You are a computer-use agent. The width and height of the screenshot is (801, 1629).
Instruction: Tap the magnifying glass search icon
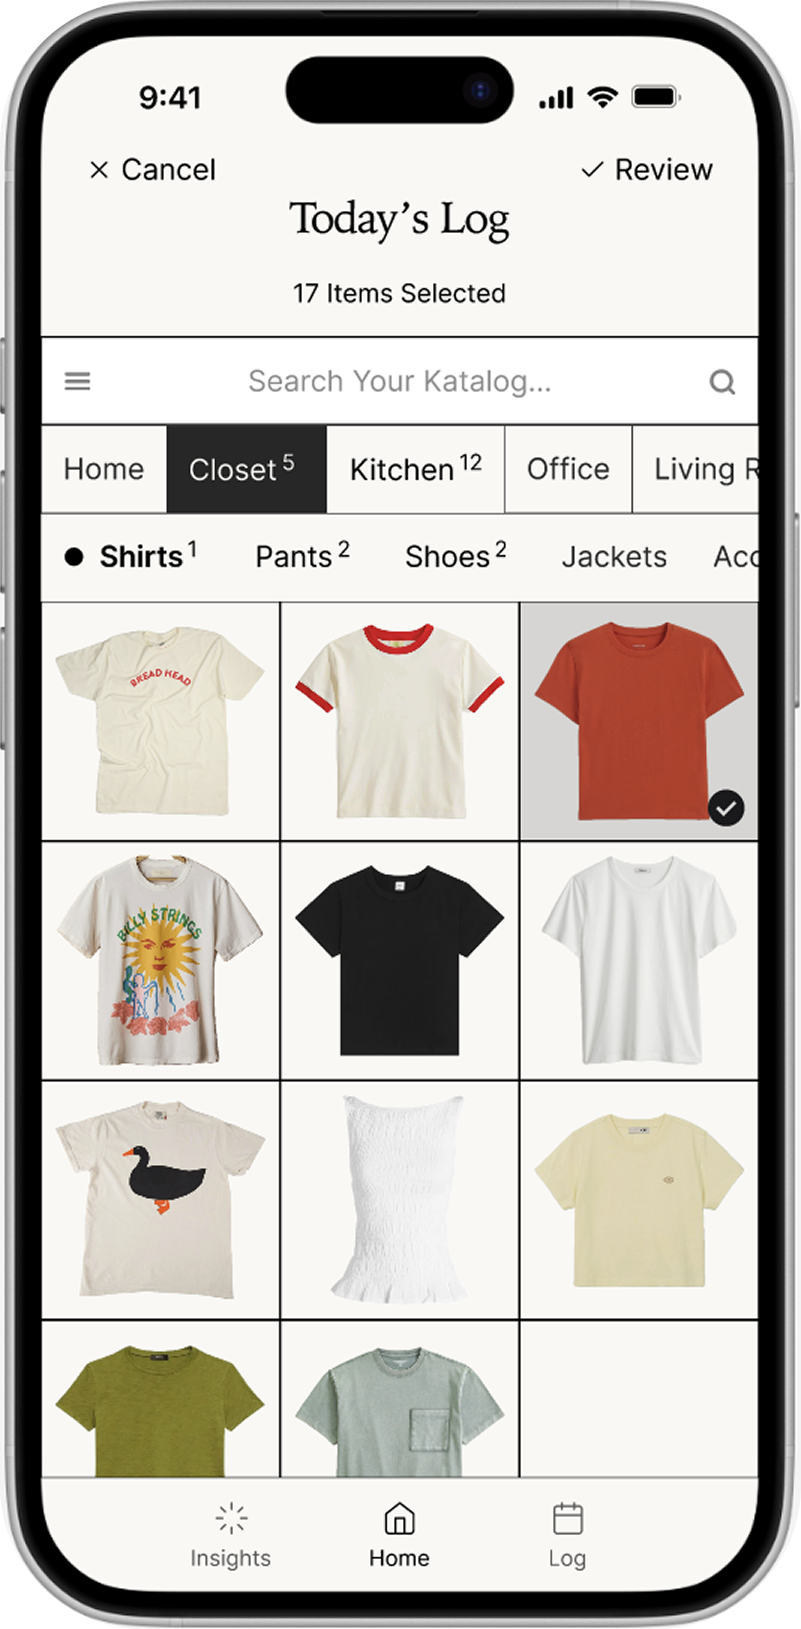pyautogui.click(x=722, y=381)
